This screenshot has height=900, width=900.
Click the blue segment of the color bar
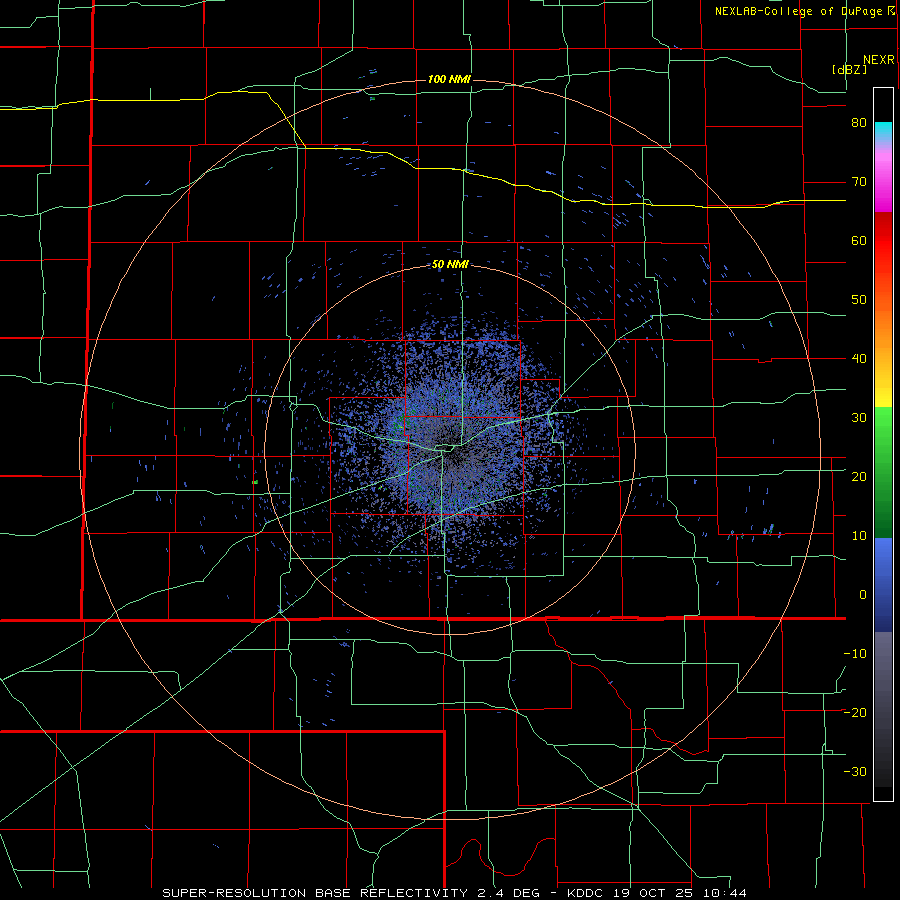pos(883,585)
